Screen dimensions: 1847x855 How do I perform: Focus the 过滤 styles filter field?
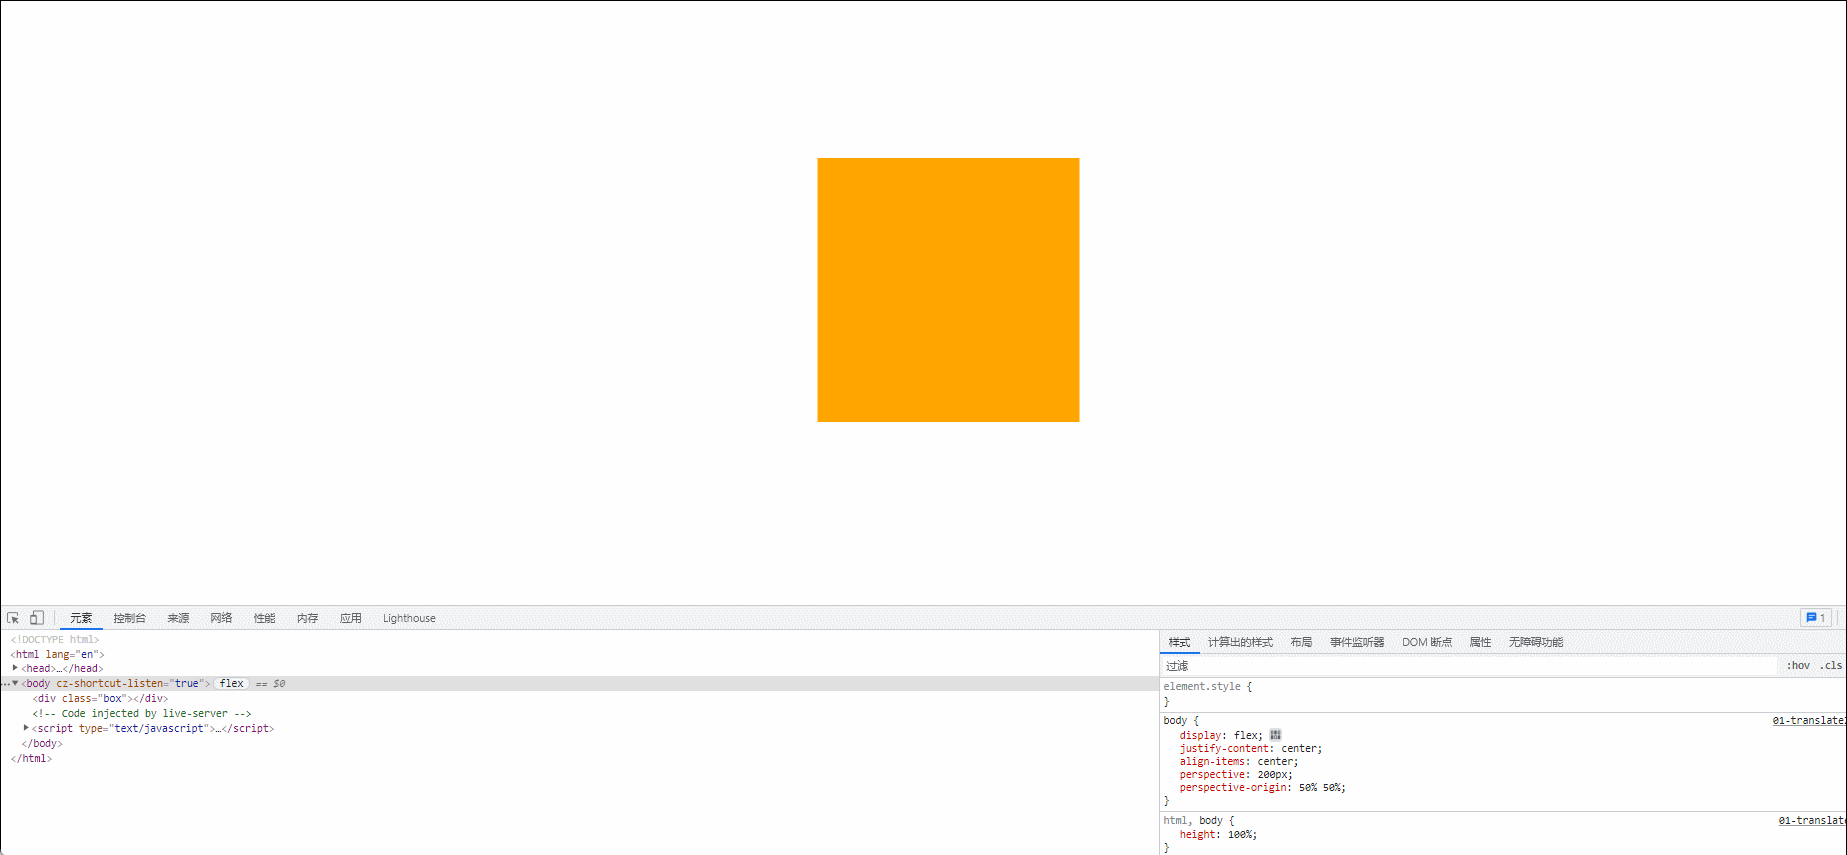pos(1468,666)
